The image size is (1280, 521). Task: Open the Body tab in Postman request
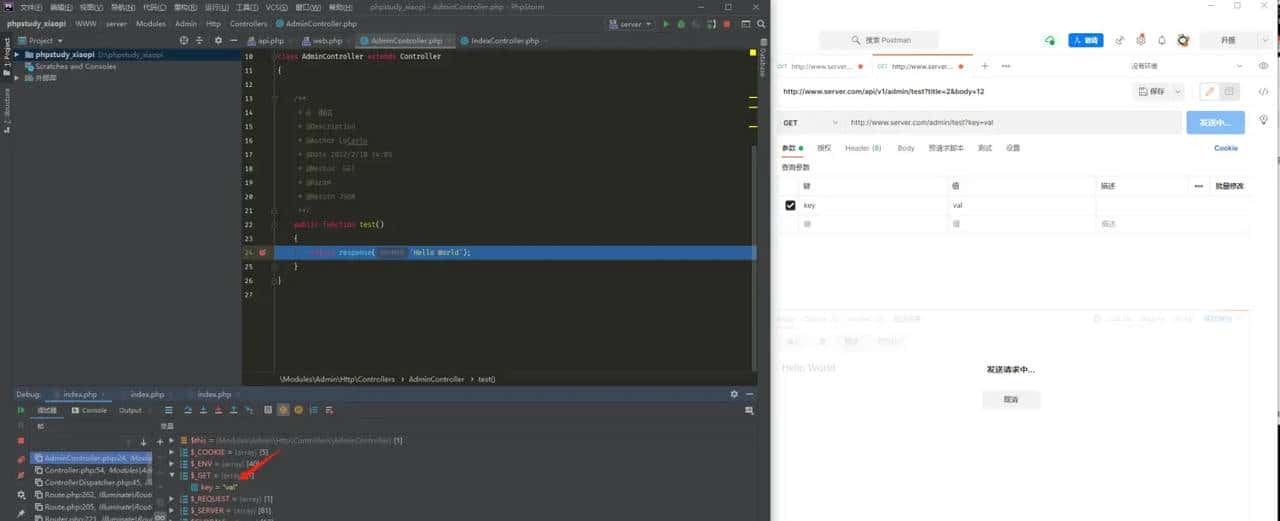pyautogui.click(x=906, y=148)
